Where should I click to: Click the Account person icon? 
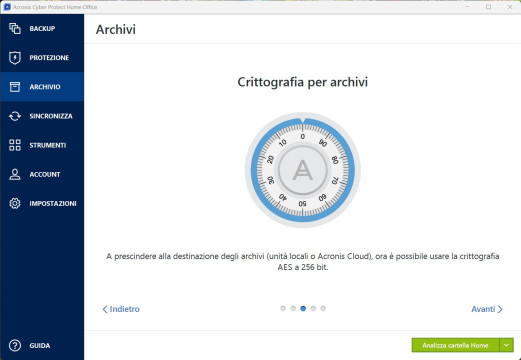click(x=15, y=174)
